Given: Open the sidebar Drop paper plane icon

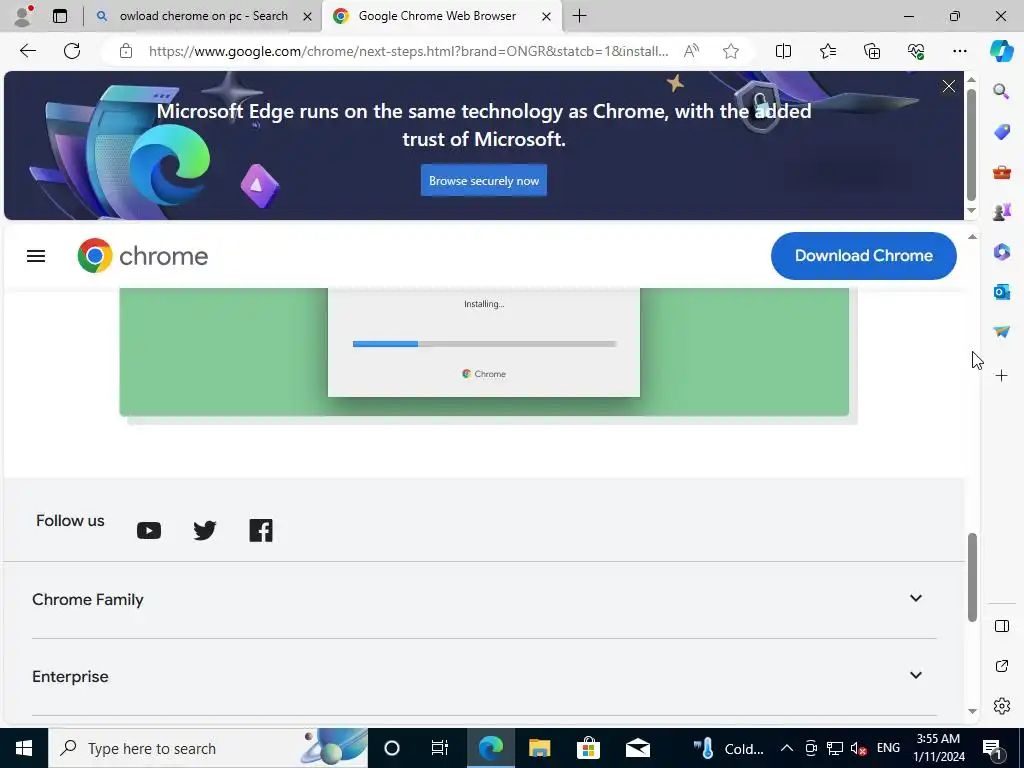Looking at the screenshot, I should (1001, 332).
